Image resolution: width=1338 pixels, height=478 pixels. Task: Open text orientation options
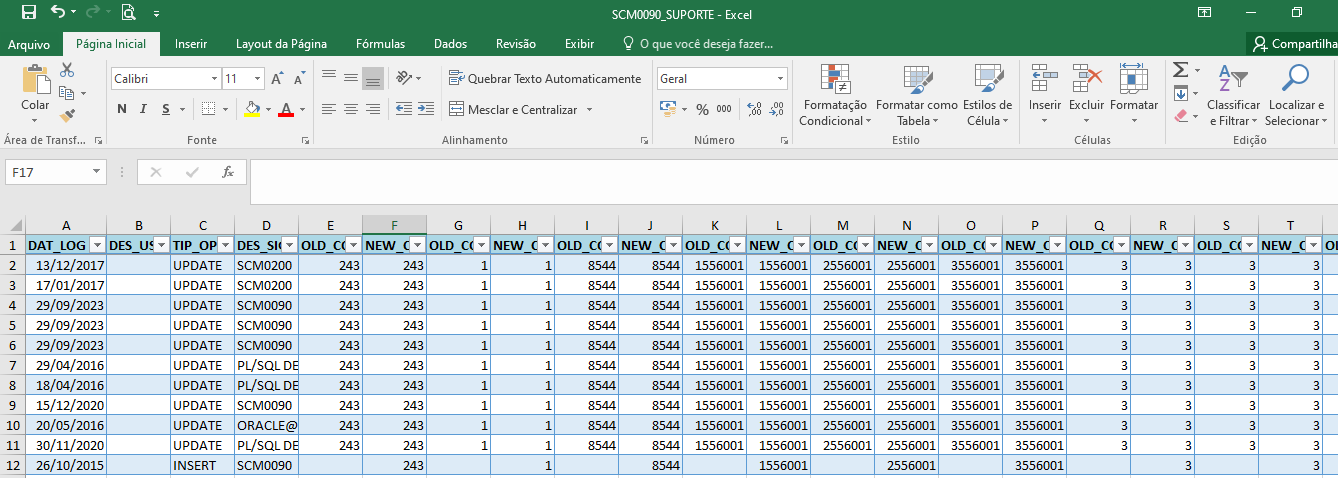(x=407, y=78)
